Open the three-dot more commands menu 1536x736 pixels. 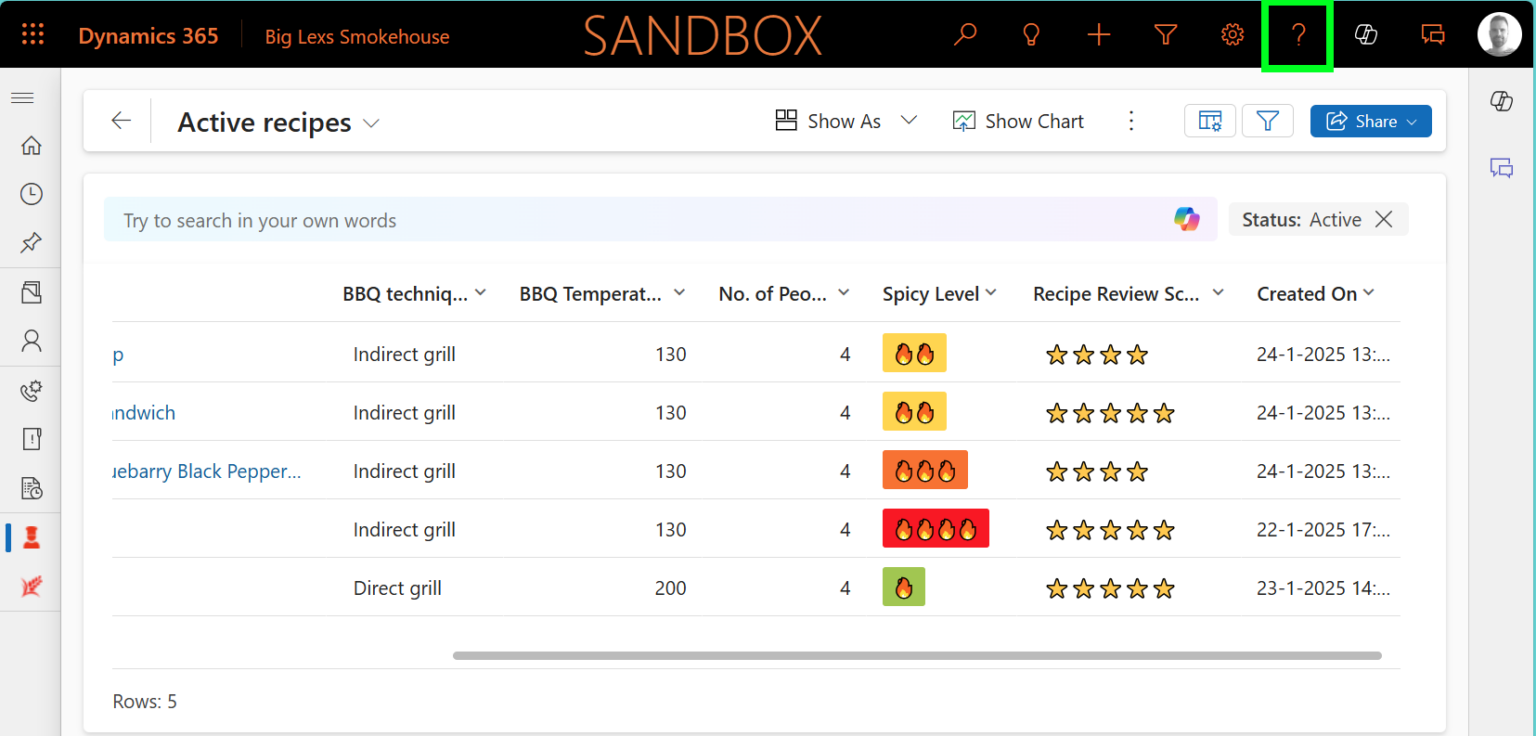tap(1131, 121)
